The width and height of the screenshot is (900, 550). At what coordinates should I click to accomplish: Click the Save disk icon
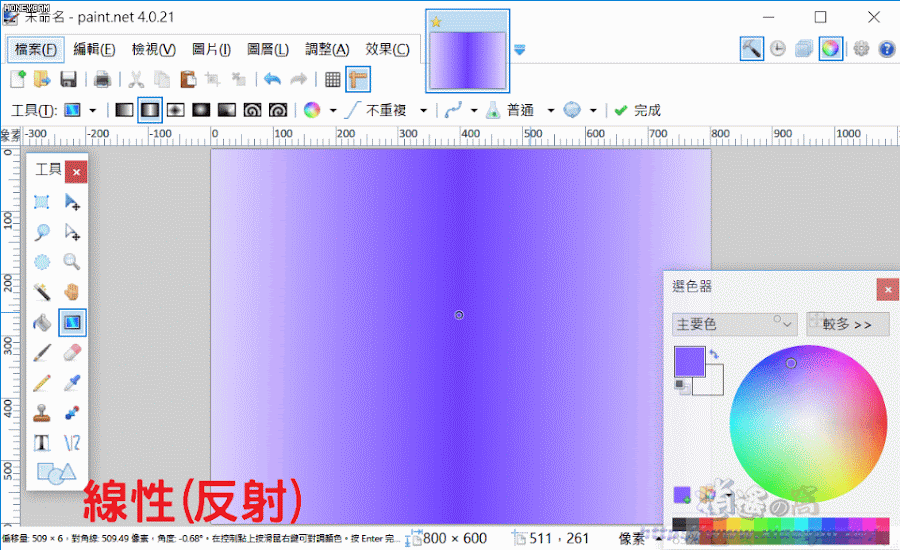coord(68,79)
